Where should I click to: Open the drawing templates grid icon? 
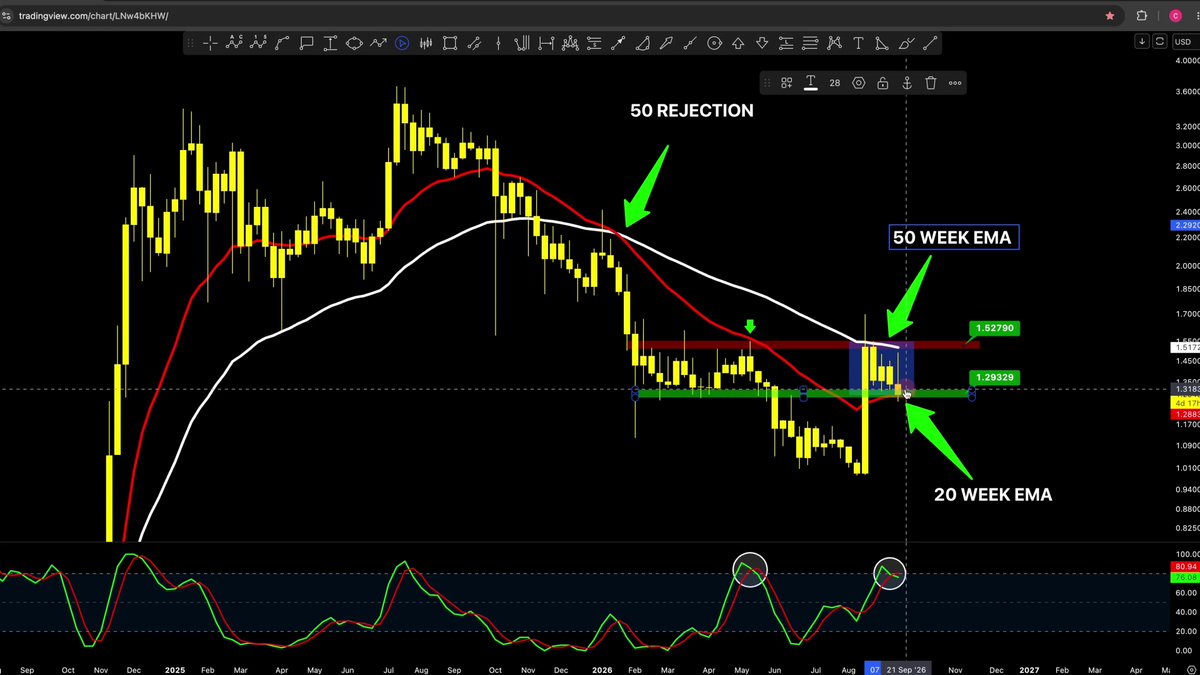tap(787, 83)
